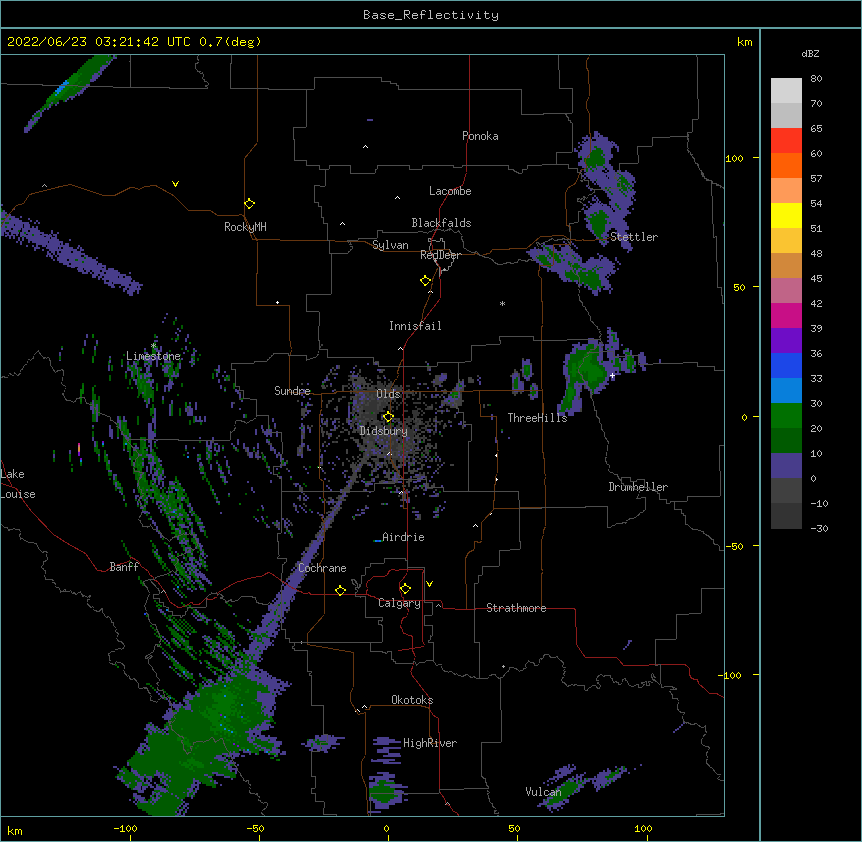Click the Airdrie label
This screenshot has height=842, width=862.
click(x=403, y=537)
